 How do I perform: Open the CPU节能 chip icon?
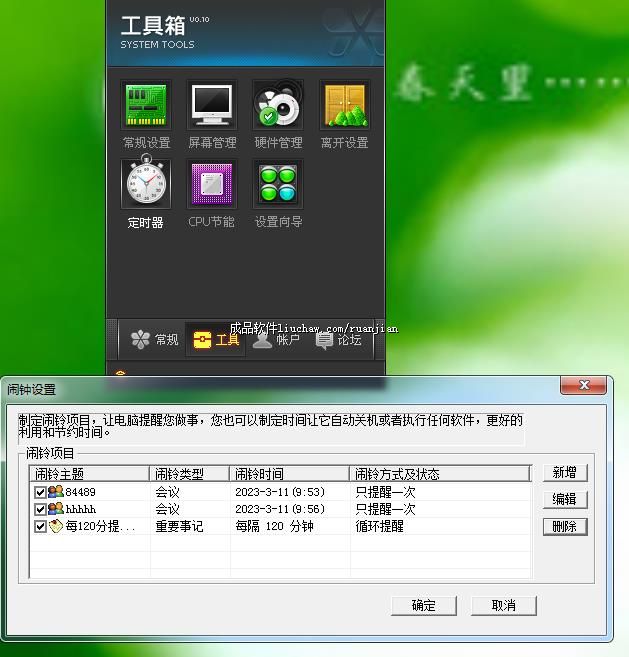(212, 184)
